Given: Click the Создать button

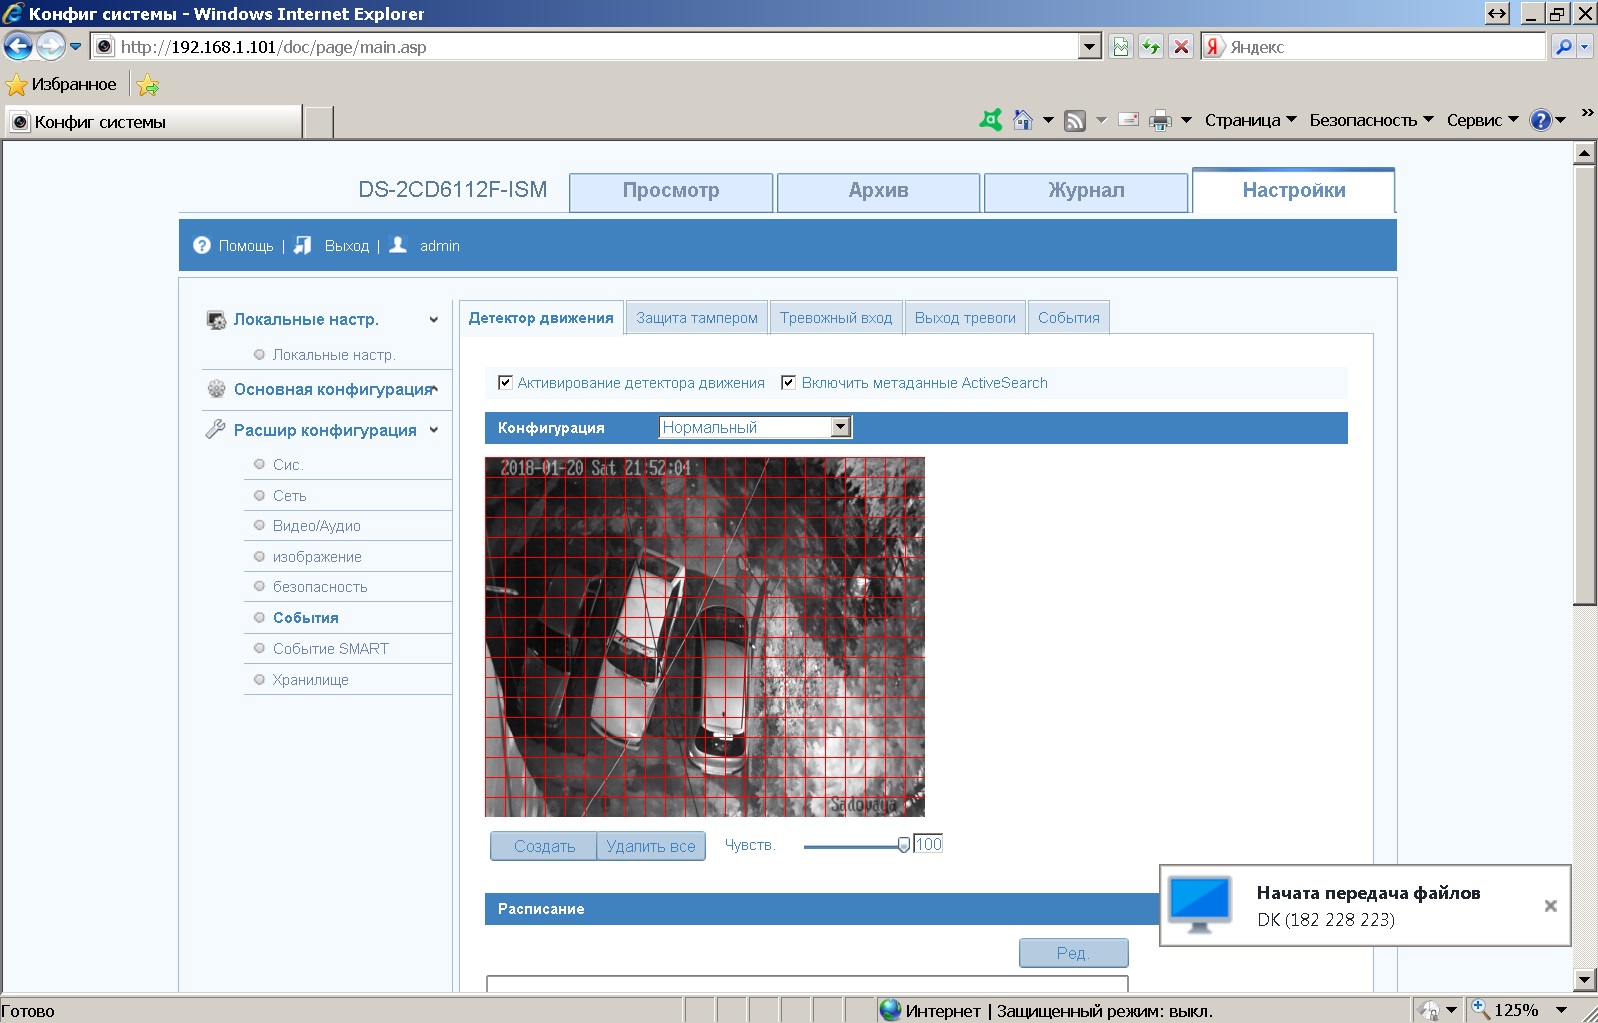Looking at the screenshot, I should (x=544, y=846).
